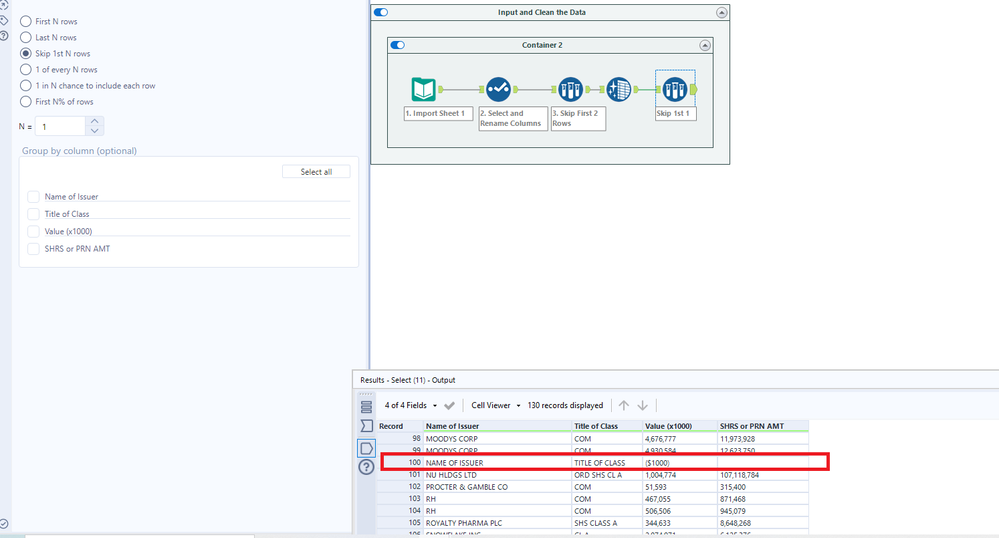Click the results output anchor icon

366,448
